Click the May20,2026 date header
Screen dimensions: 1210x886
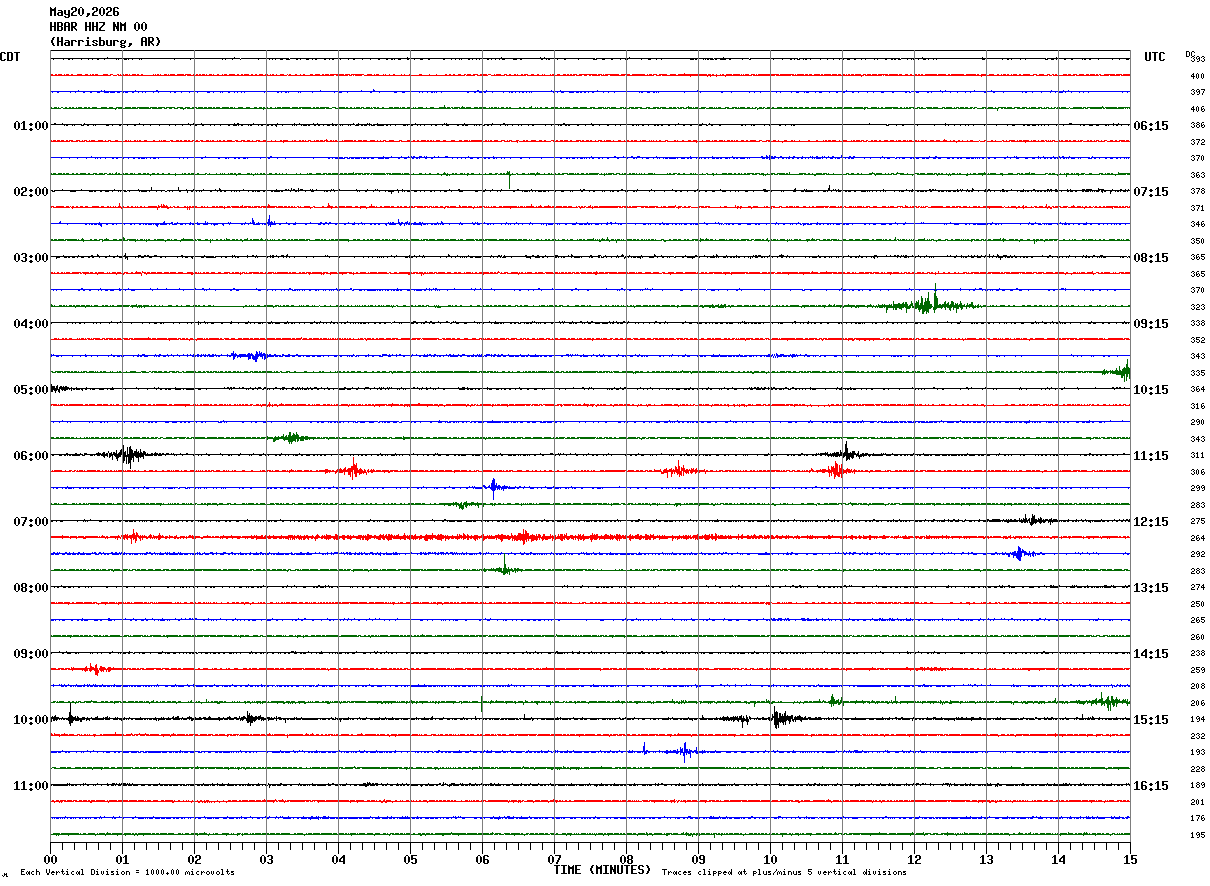(84, 12)
